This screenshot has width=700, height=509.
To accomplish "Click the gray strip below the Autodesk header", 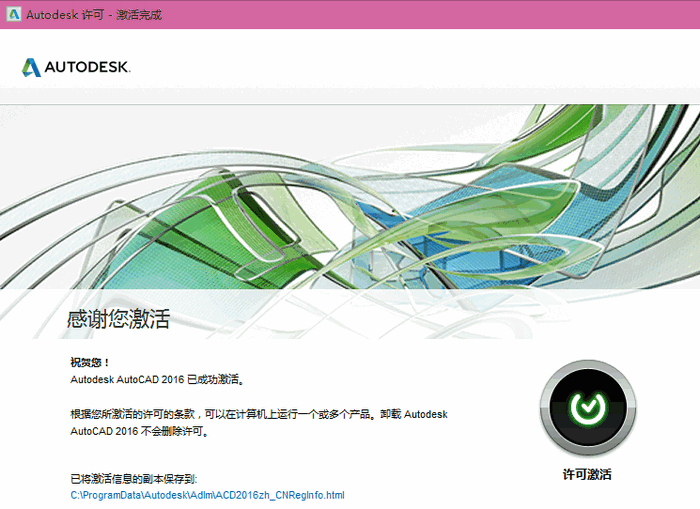I will click(x=350, y=96).
